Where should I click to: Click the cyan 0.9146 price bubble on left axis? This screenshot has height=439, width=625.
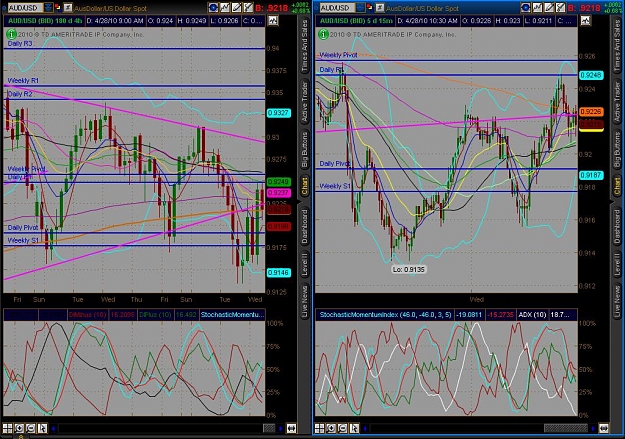[278, 273]
